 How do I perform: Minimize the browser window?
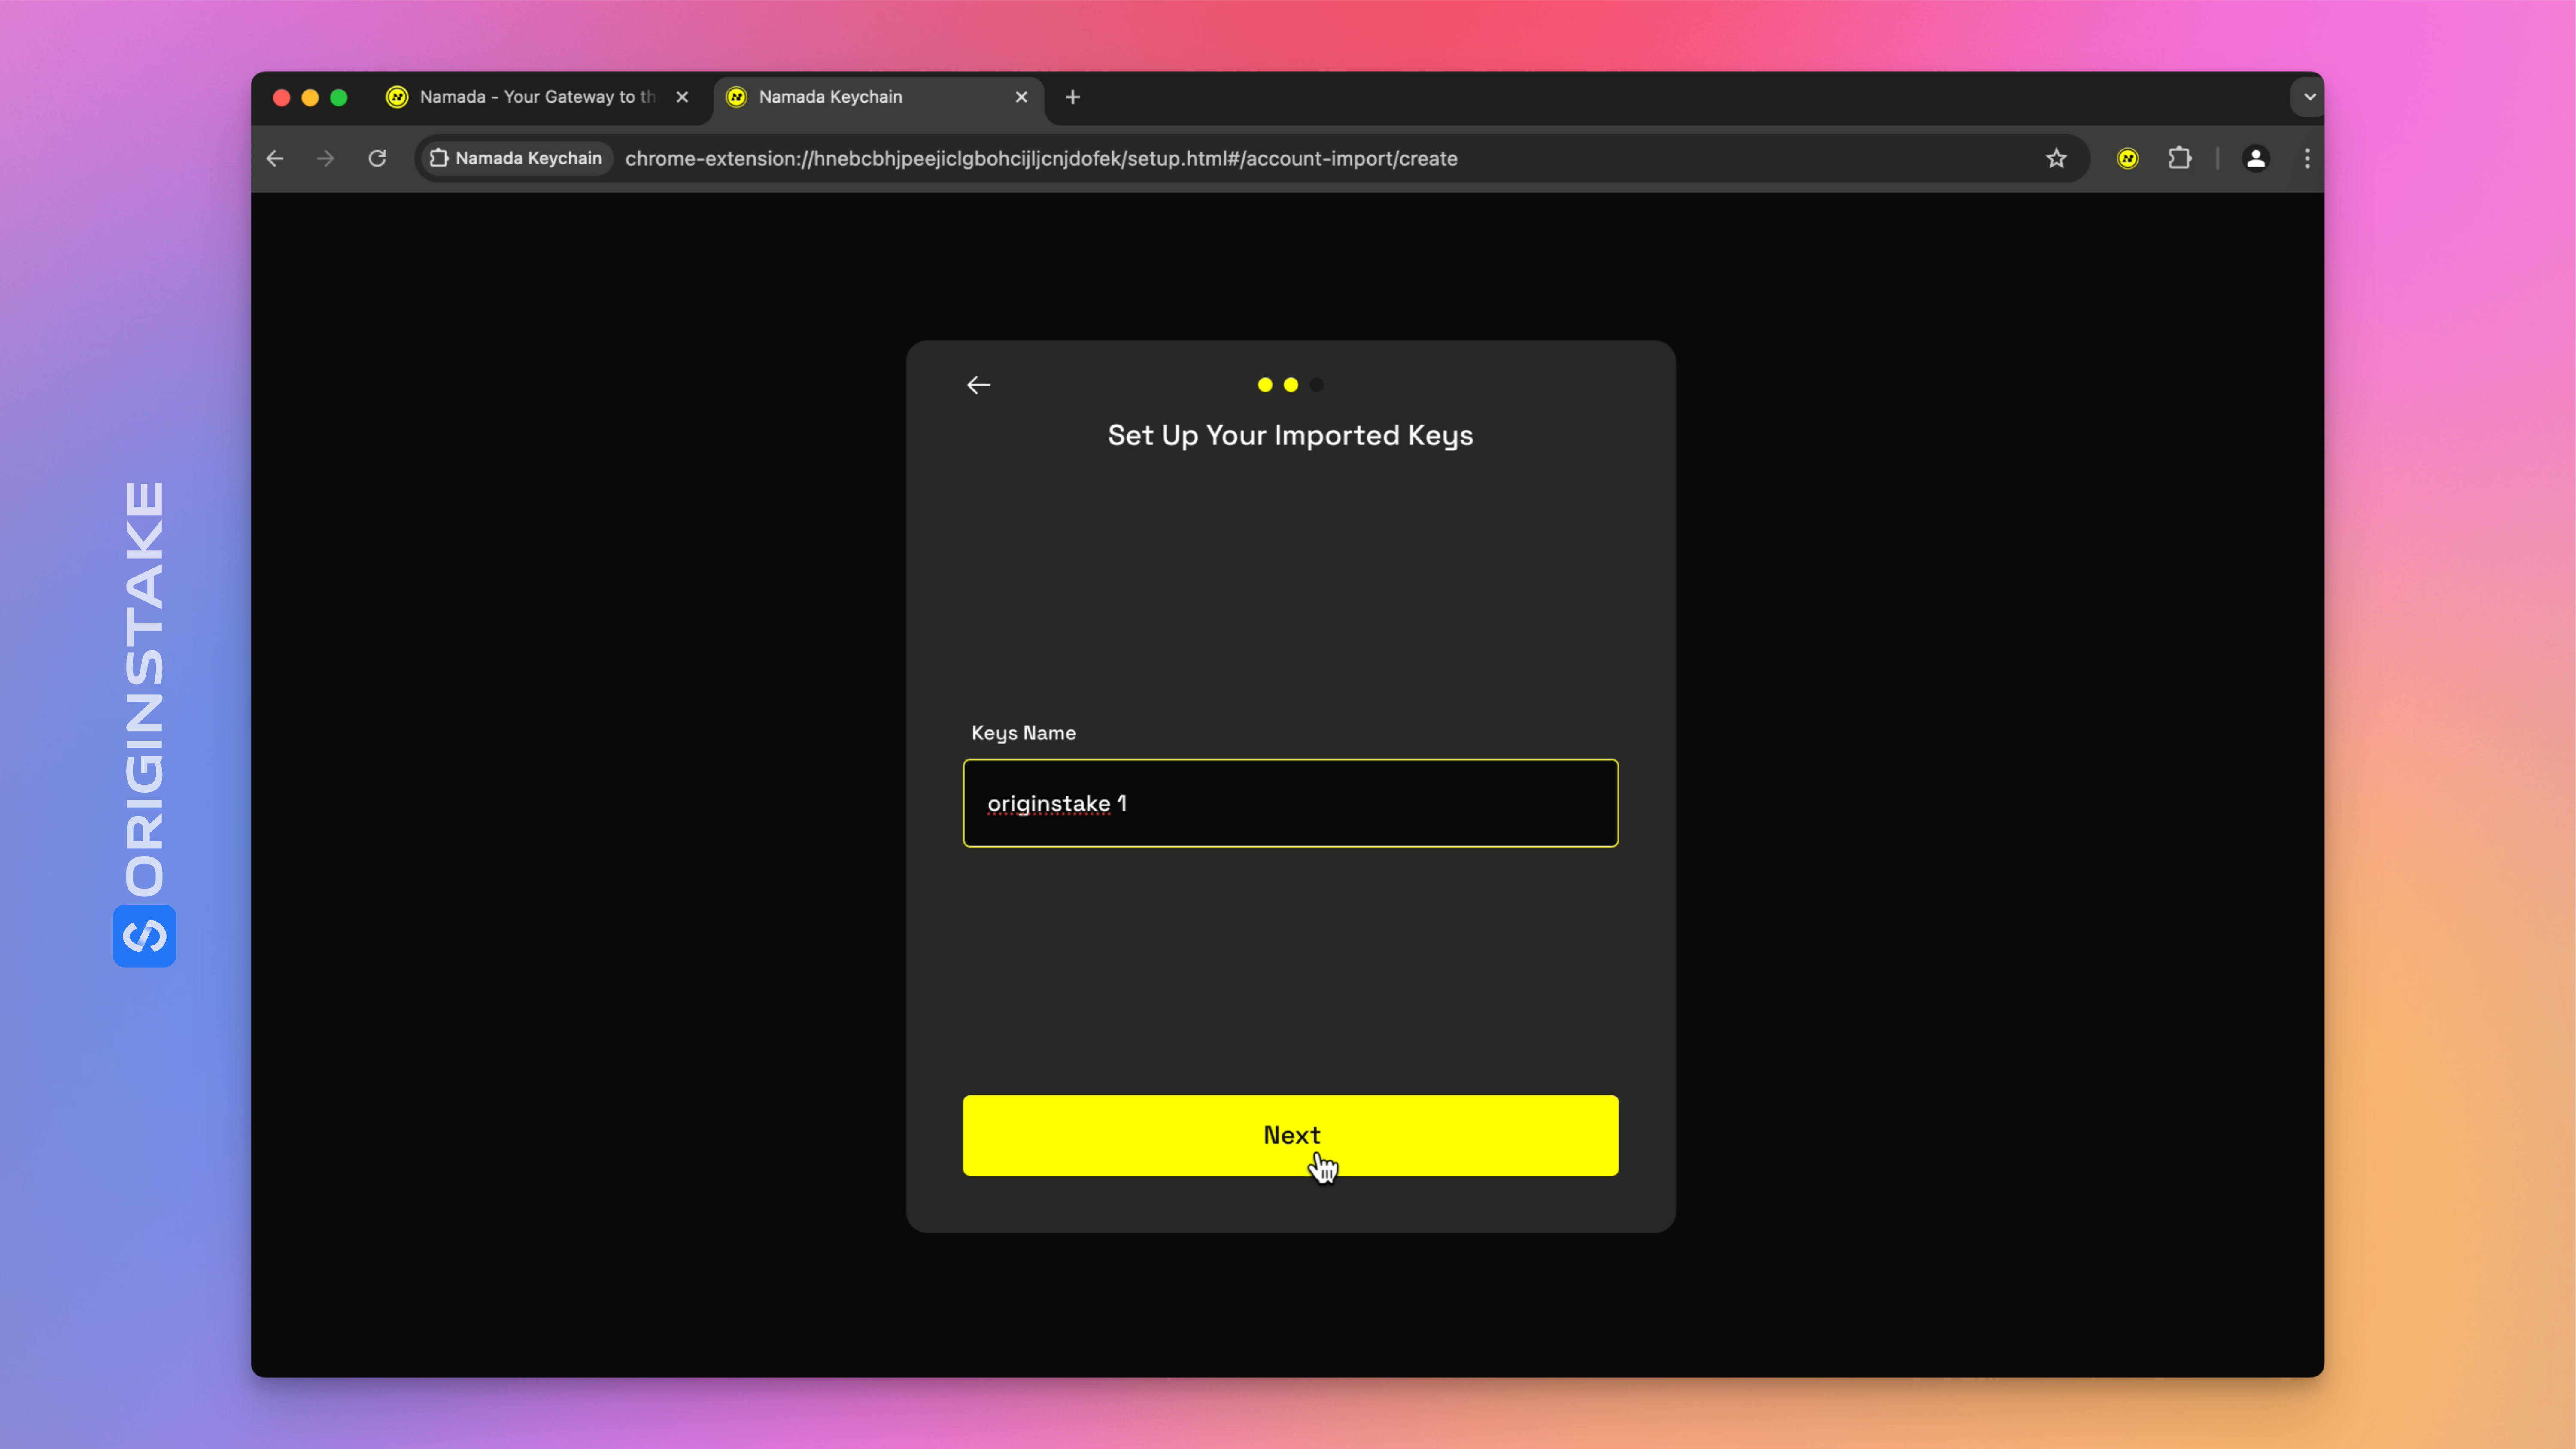[x=310, y=97]
